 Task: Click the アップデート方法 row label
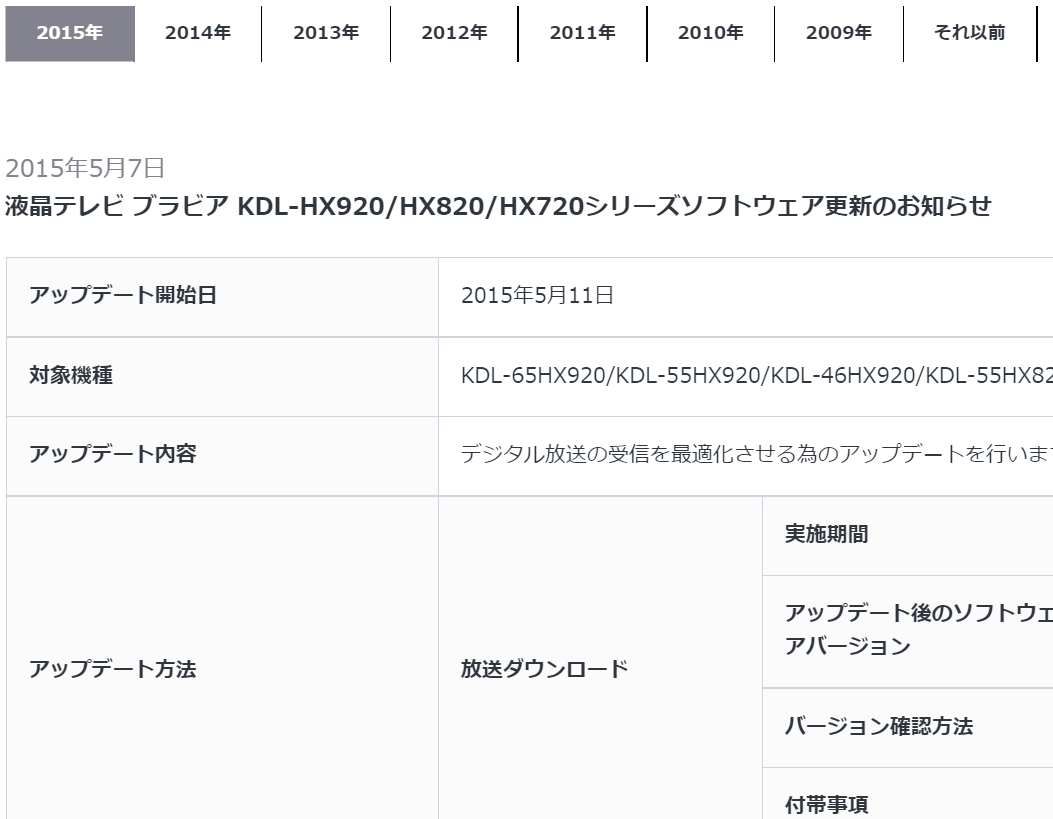click(x=113, y=669)
